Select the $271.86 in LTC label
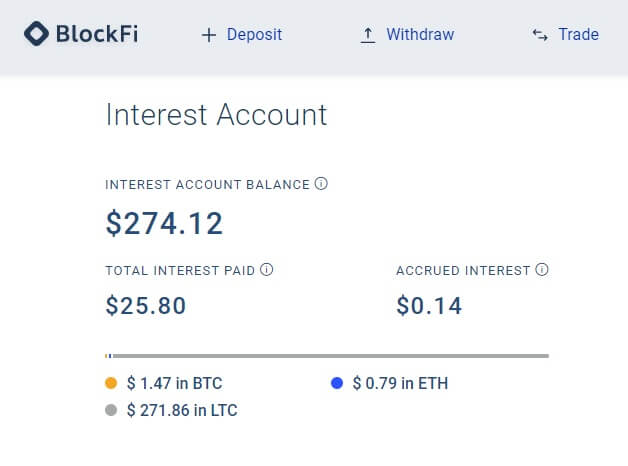Image resolution: width=628 pixels, height=466 pixels. pos(182,410)
